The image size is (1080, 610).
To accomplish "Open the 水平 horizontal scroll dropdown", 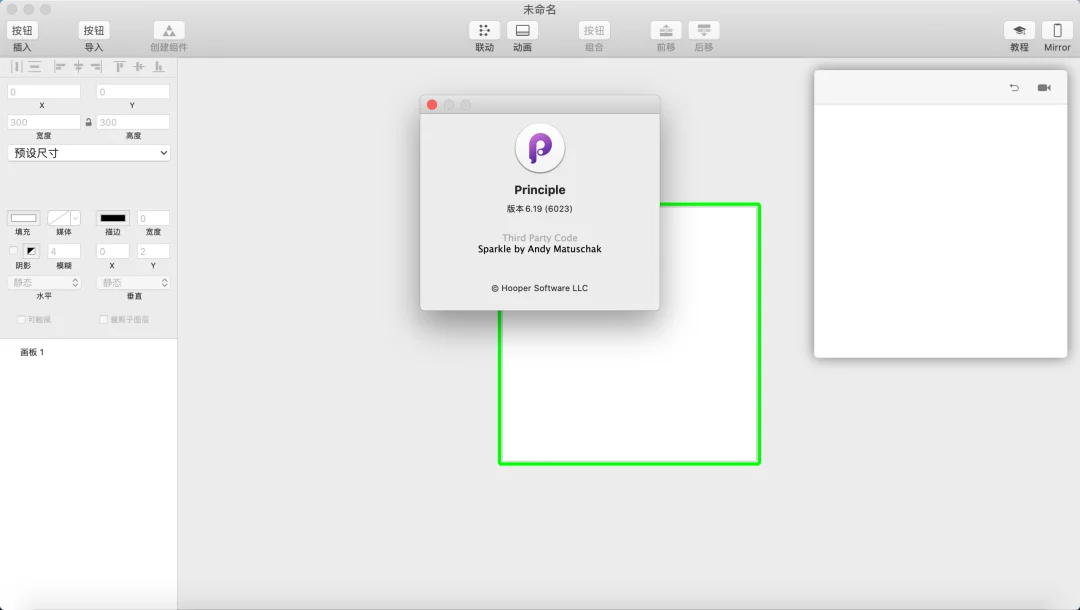I will pyautogui.click(x=44, y=283).
